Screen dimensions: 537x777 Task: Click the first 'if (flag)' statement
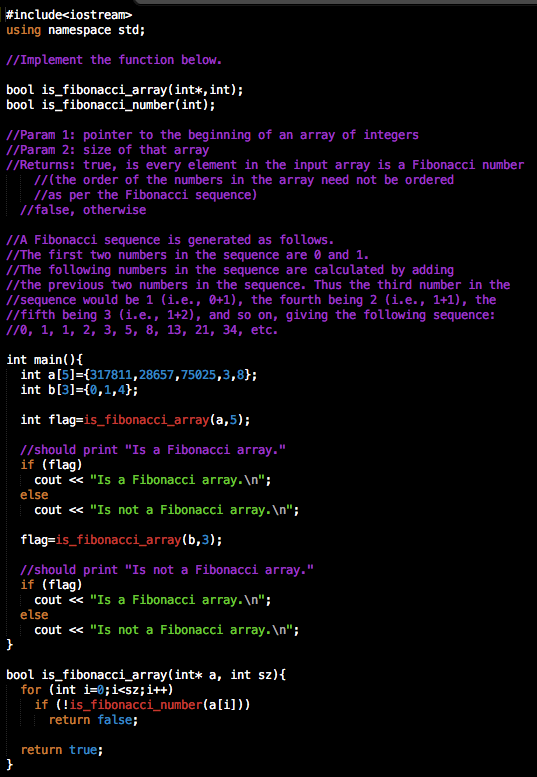click(52, 465)
